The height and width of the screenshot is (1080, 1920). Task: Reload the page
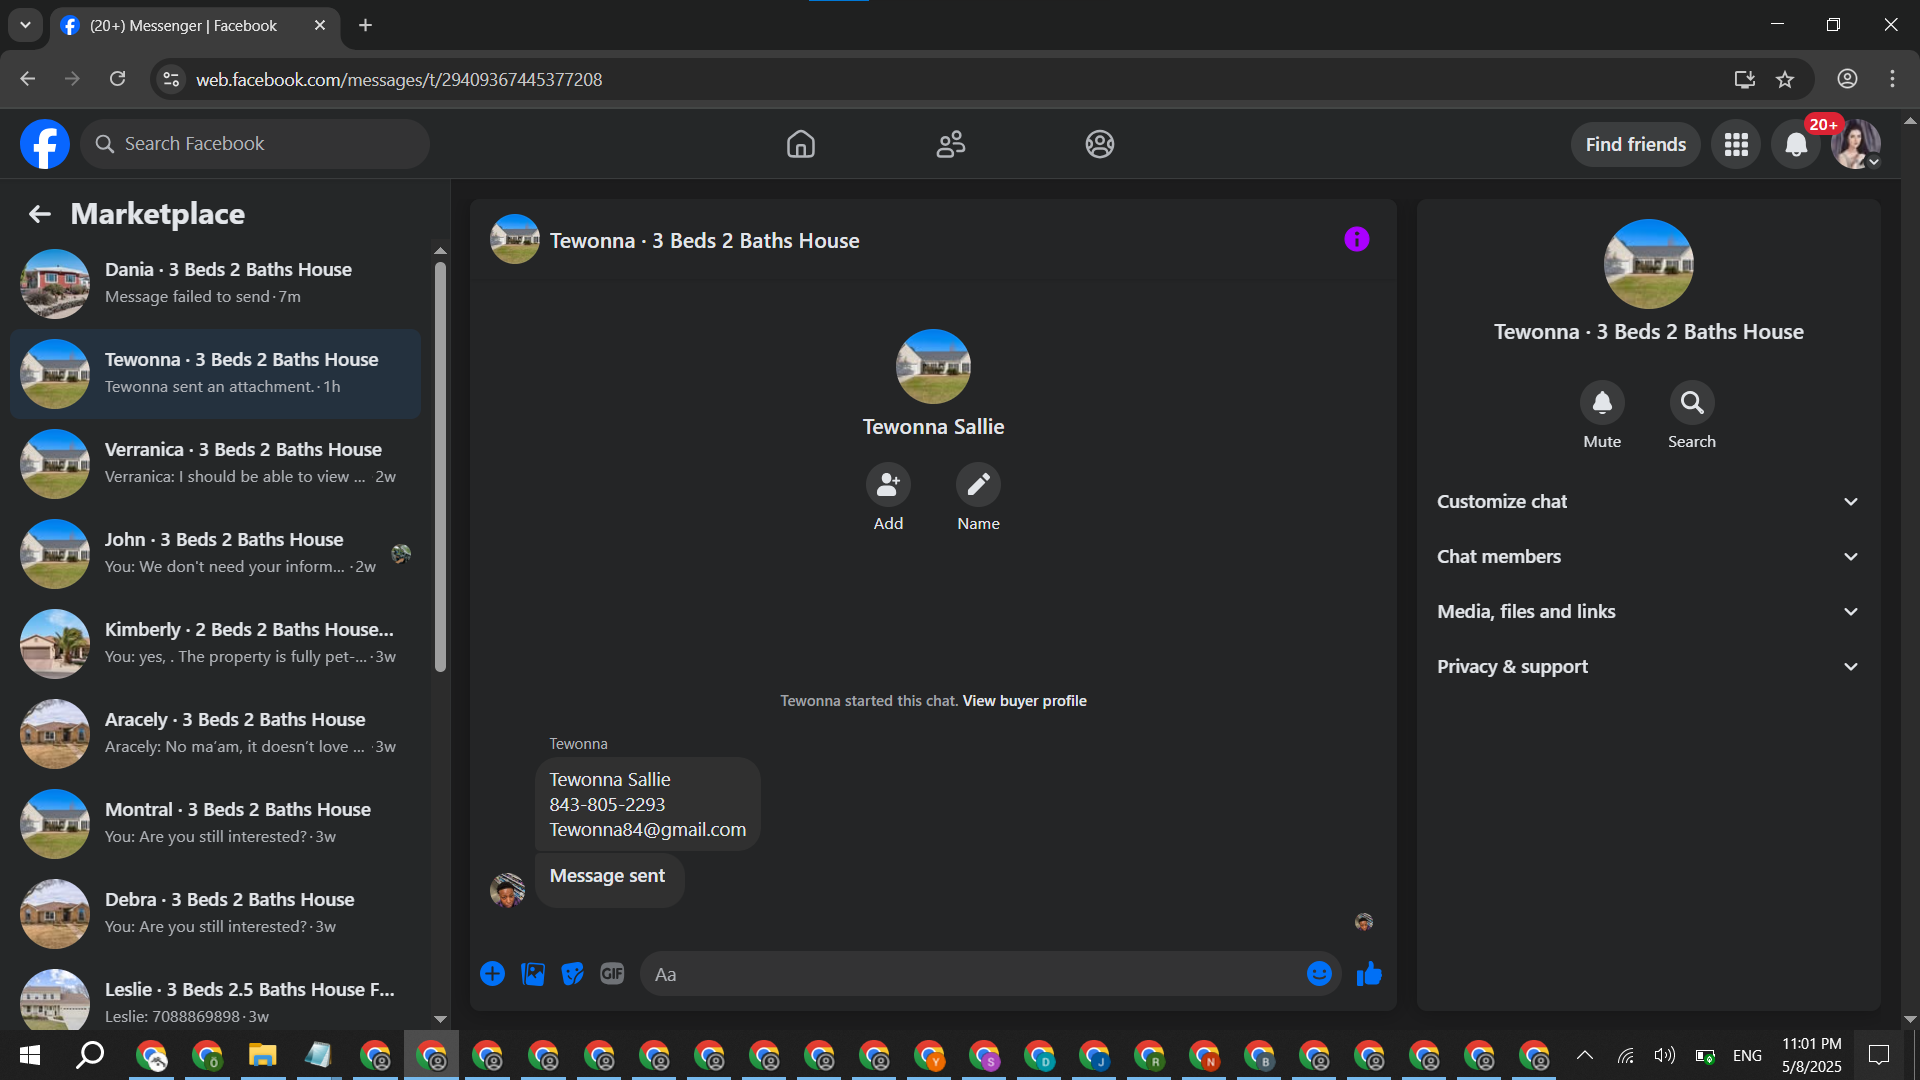pyautogui.click(x=117, y=79)
